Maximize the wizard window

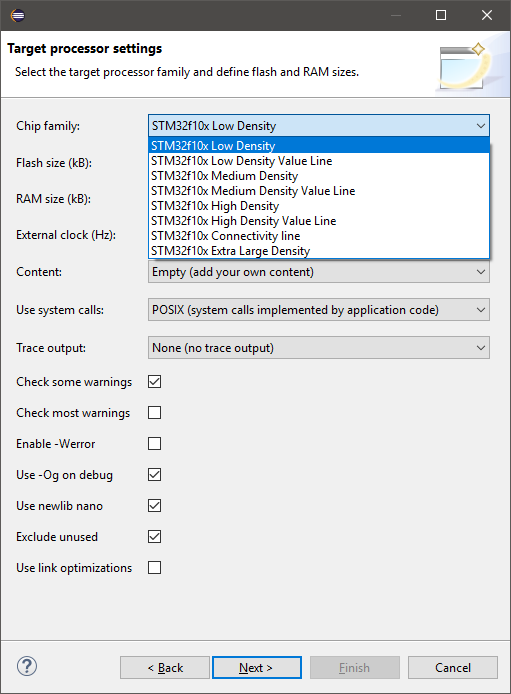441,15
